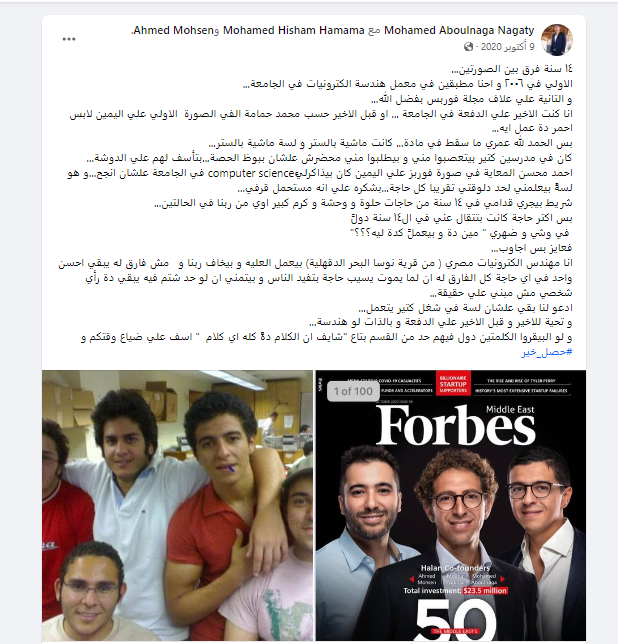Image resolution: width=618 pixels, height=644 pixels.
Task: Click the 'Middle East' text on the cover
Action: click(510, 409)
